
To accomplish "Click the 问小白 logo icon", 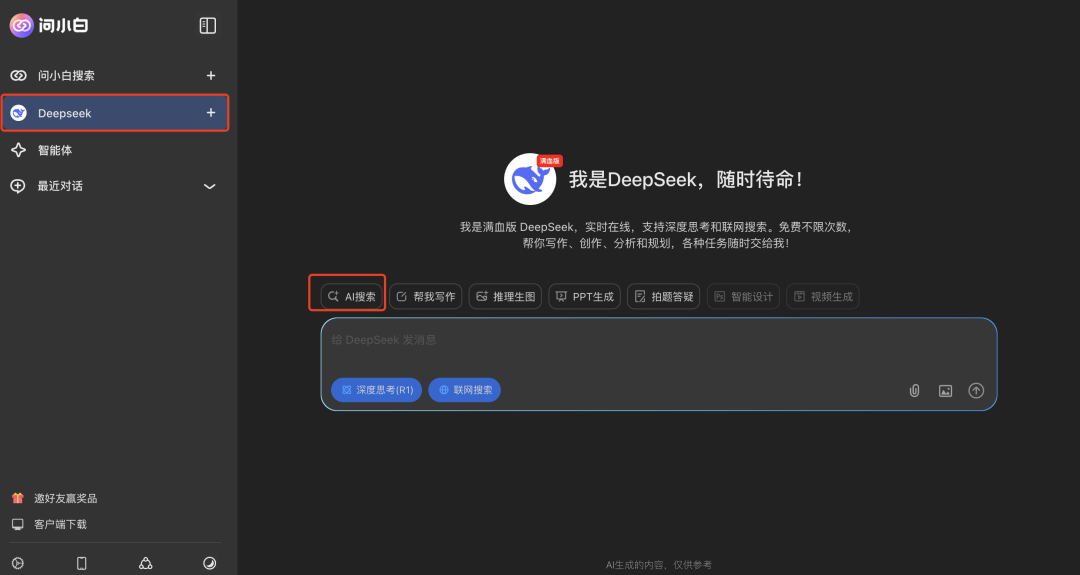I will [21, 25].
